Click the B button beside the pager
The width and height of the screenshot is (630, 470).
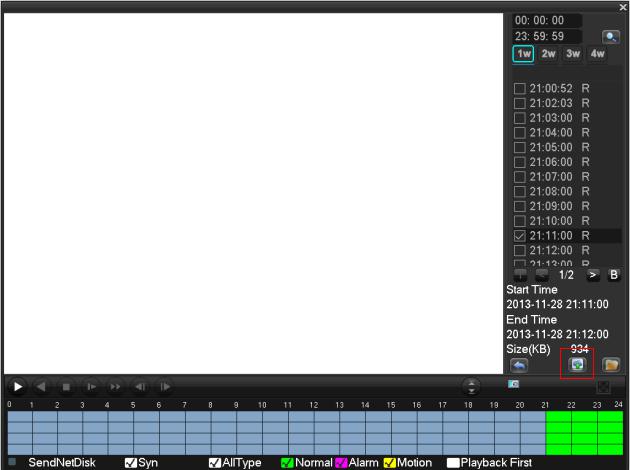tap(614, 275)
